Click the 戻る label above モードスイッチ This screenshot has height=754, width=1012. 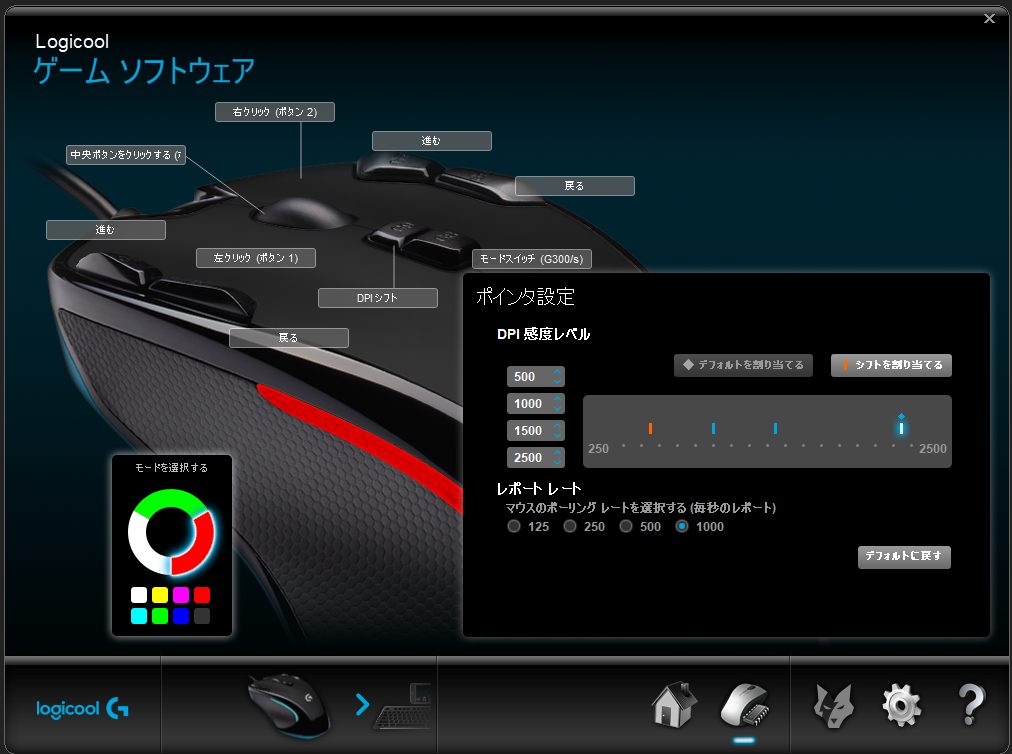[574, 186]
